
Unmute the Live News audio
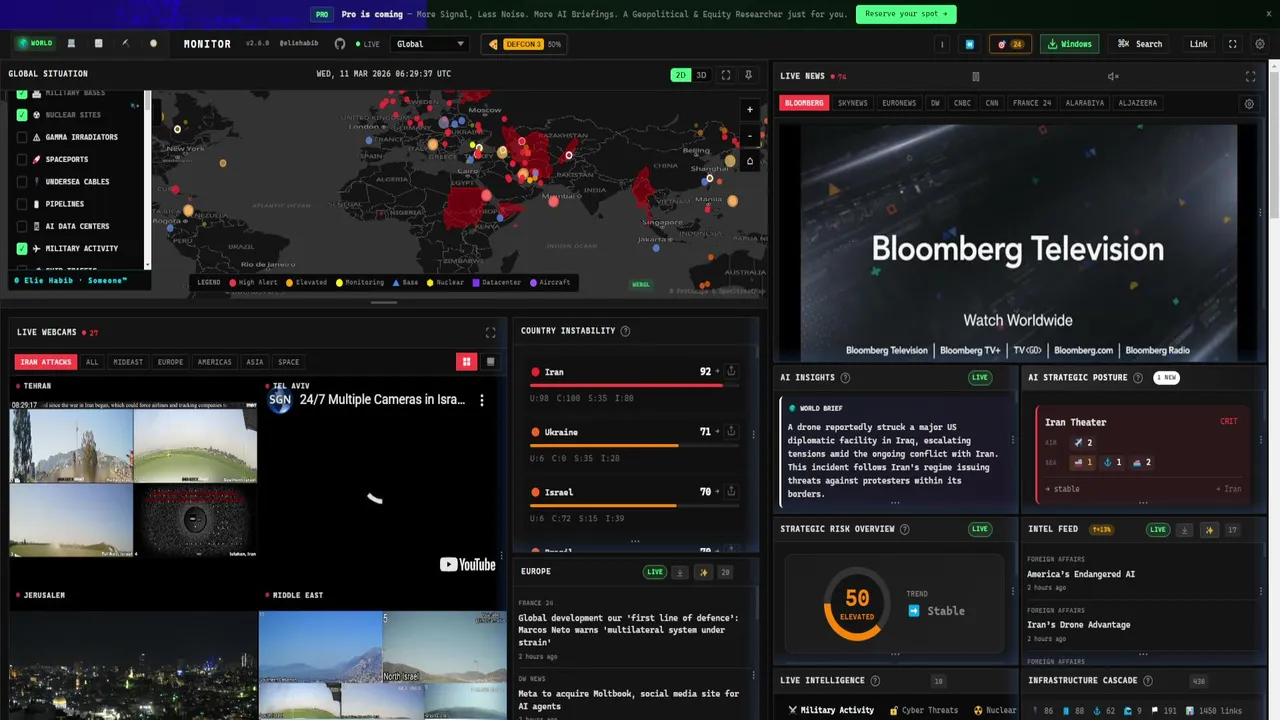1113,76
